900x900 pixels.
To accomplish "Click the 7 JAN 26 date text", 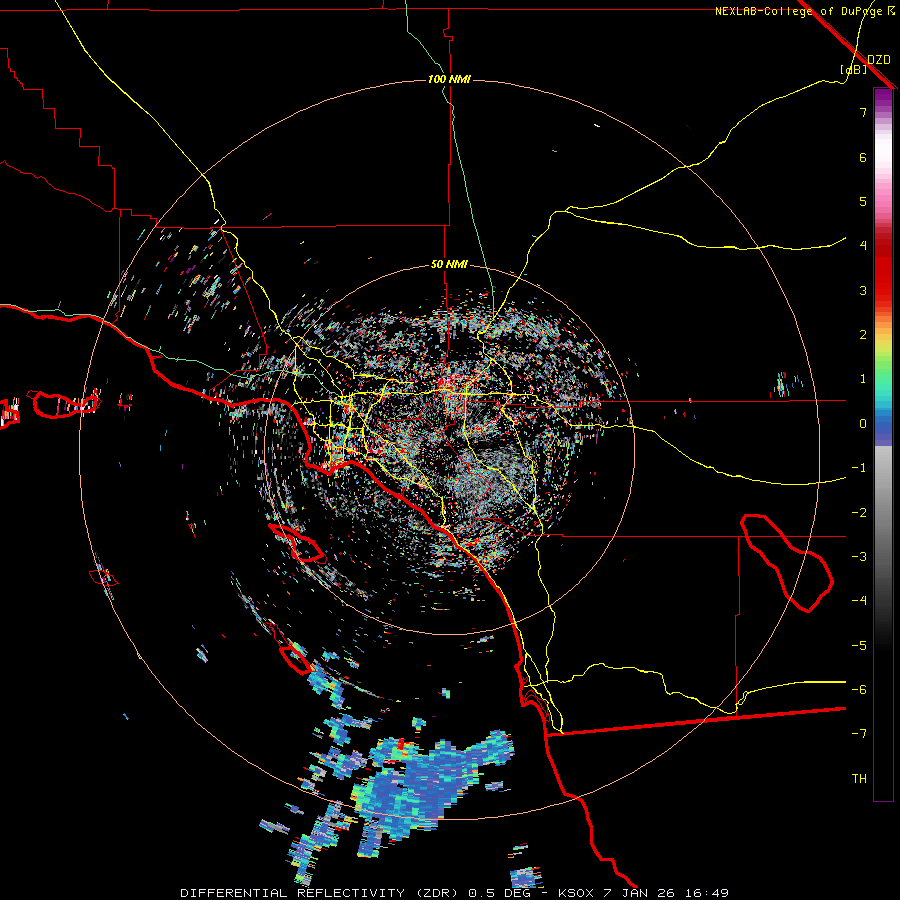I will [639, 893].
